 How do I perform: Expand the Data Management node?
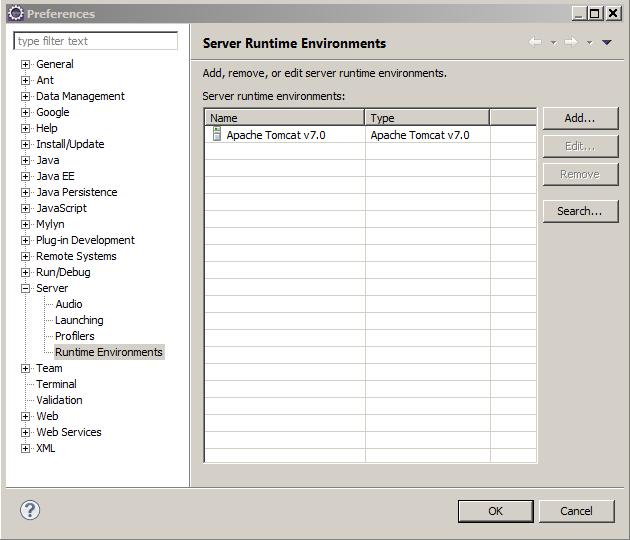tap(25, 96)
